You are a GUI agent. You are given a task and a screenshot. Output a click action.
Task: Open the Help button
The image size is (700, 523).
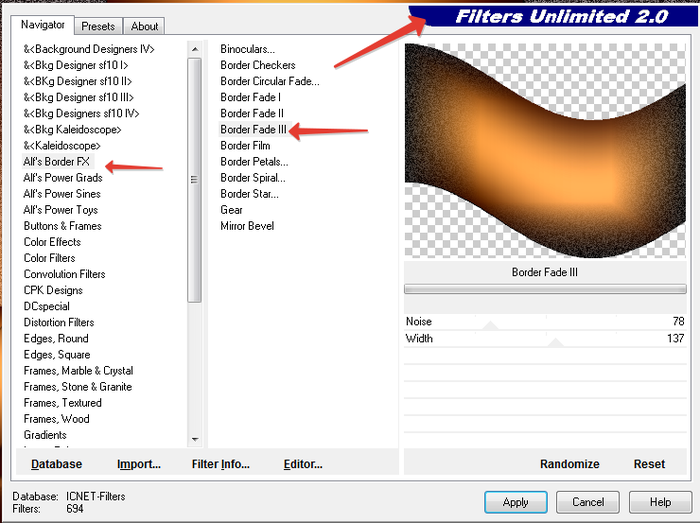click(660, 502)
